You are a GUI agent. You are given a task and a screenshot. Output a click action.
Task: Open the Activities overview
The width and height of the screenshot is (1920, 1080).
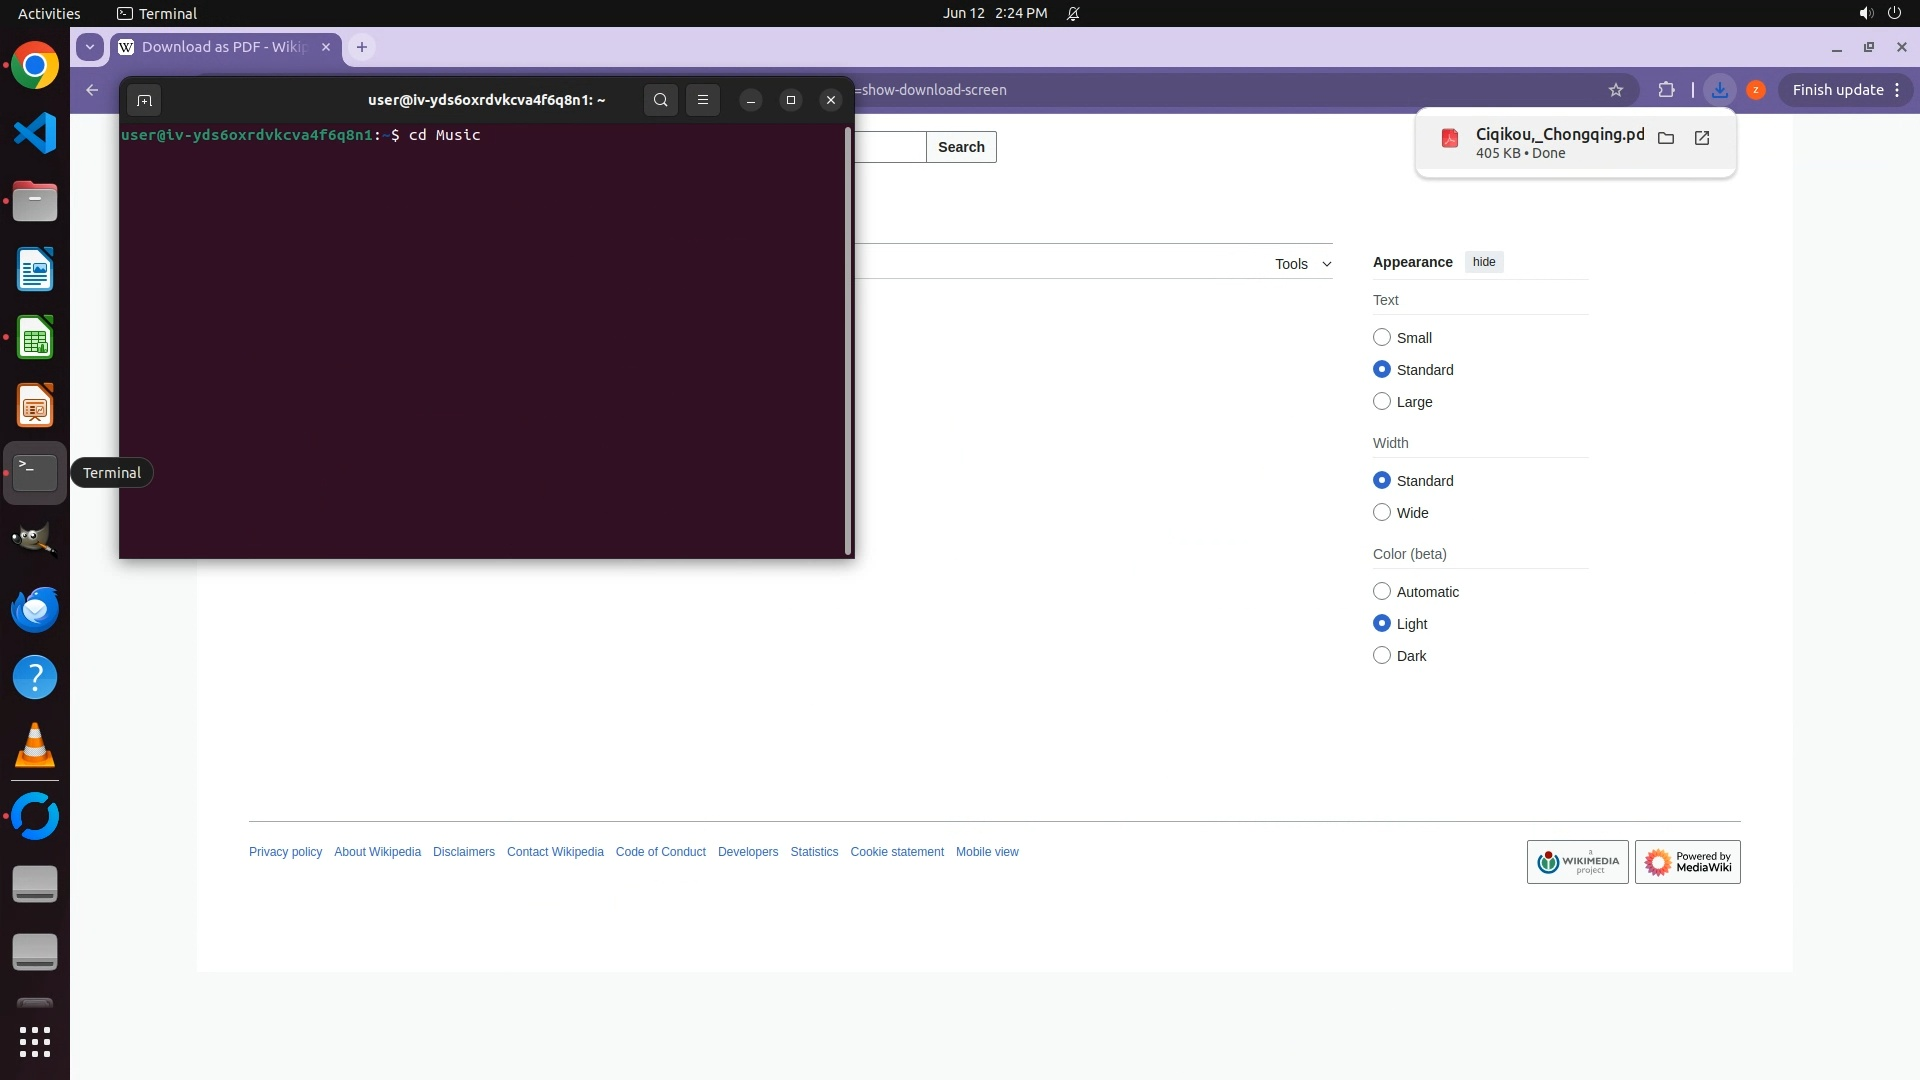[49, 13]
